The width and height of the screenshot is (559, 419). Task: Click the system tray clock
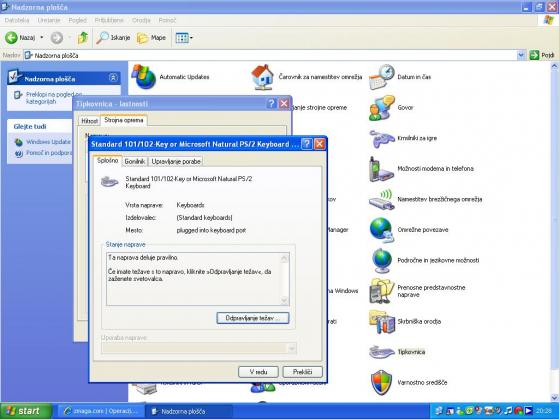point(543,411)
